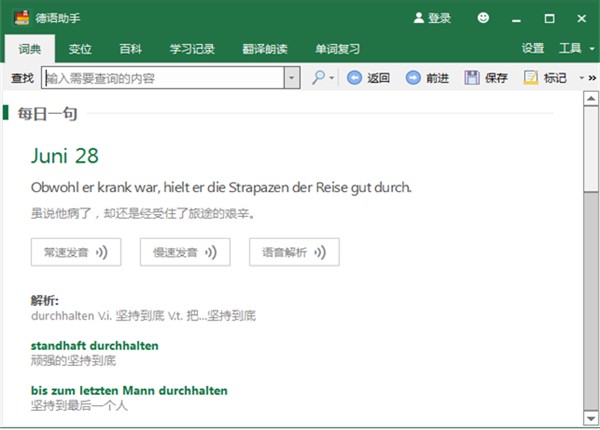Expand the search input history dropdown
The height and width of the screenshot is (430, 600).
(291, 78)
